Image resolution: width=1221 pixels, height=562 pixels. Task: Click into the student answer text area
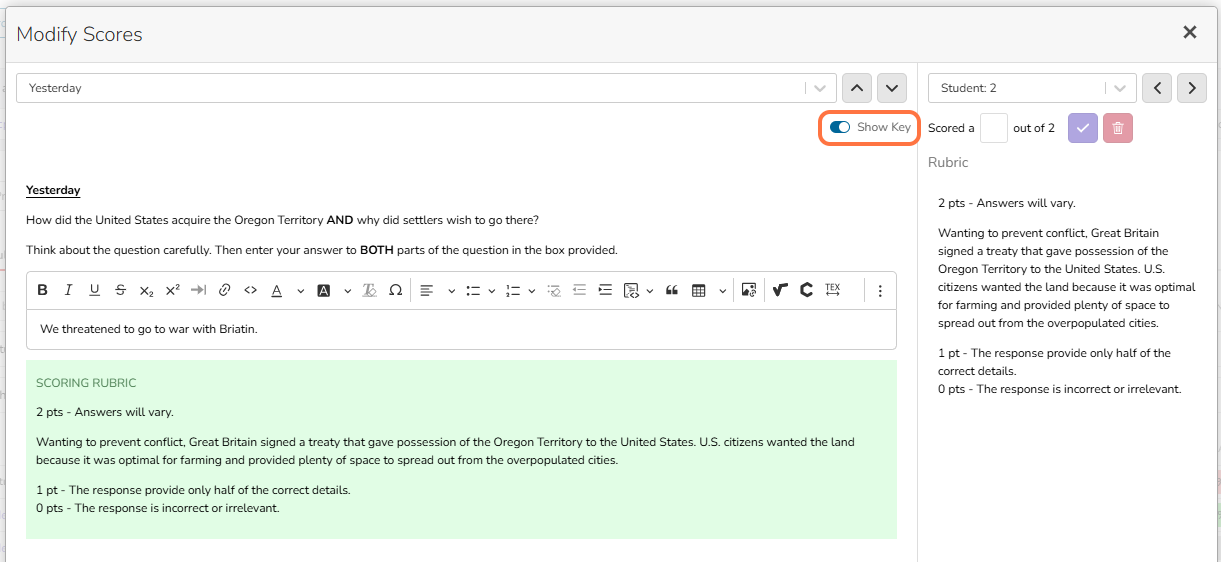tap(461, 329)
